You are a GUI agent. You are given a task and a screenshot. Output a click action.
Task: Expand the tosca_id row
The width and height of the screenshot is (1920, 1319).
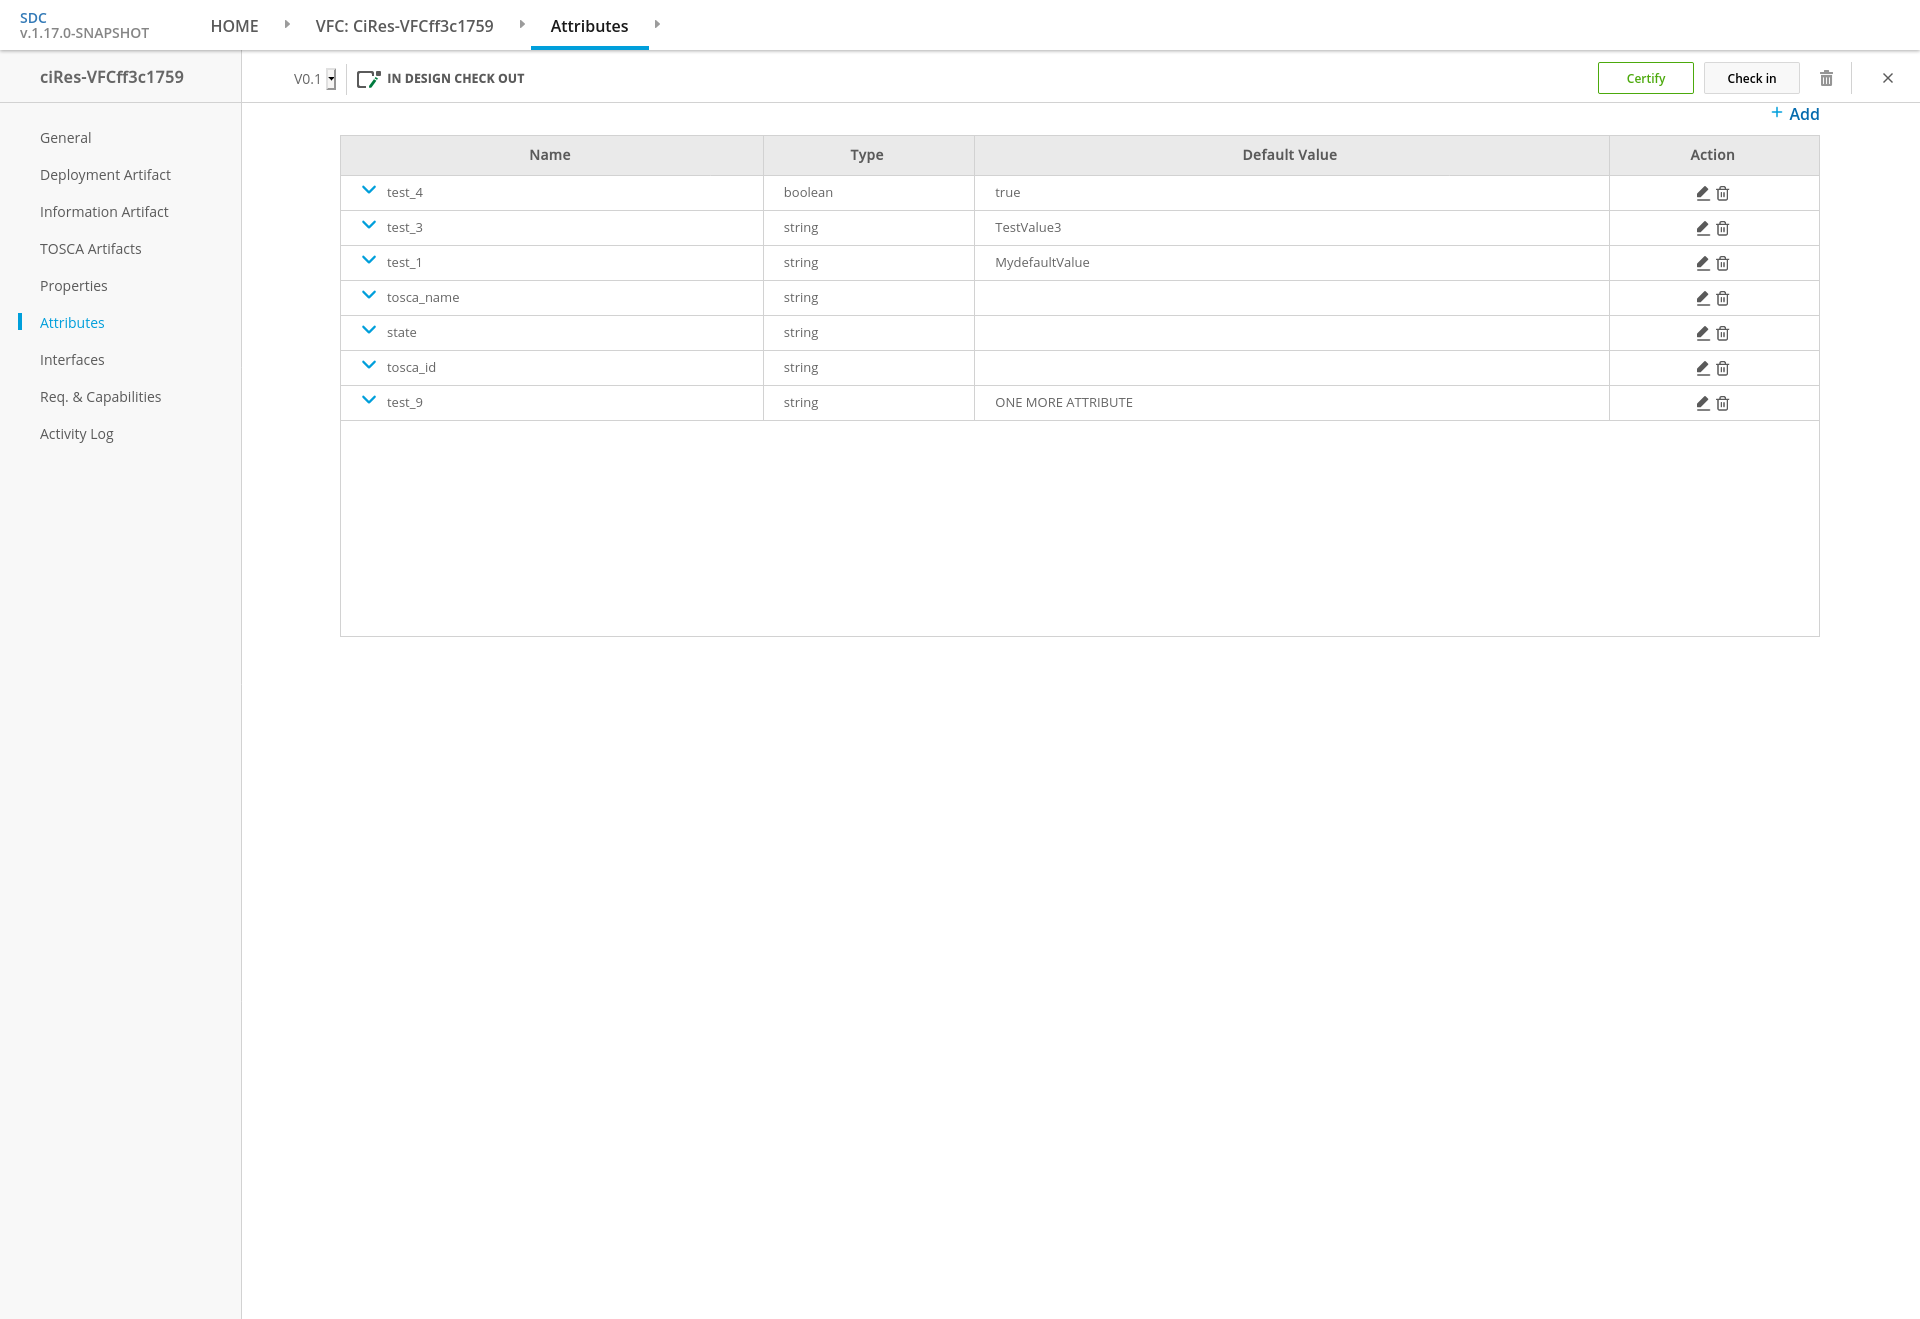point(369,365)
